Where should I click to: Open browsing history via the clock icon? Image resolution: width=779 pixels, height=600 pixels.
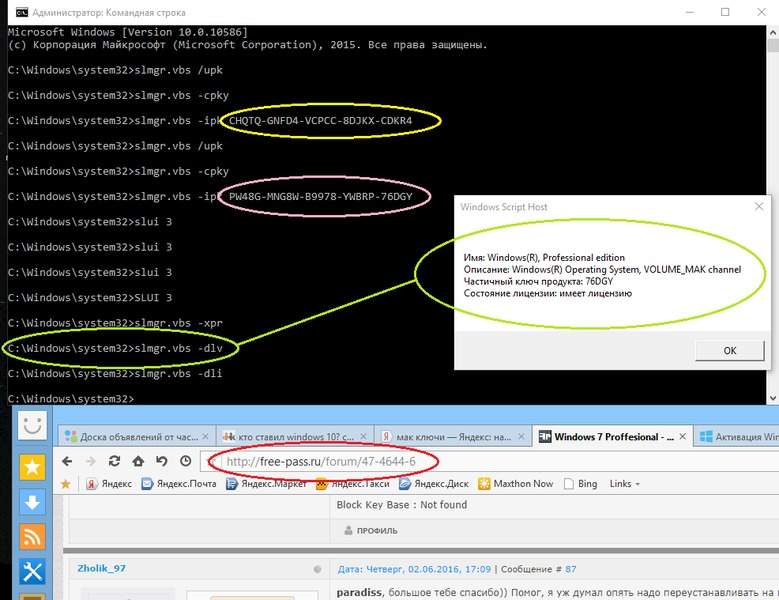(186, 461)
